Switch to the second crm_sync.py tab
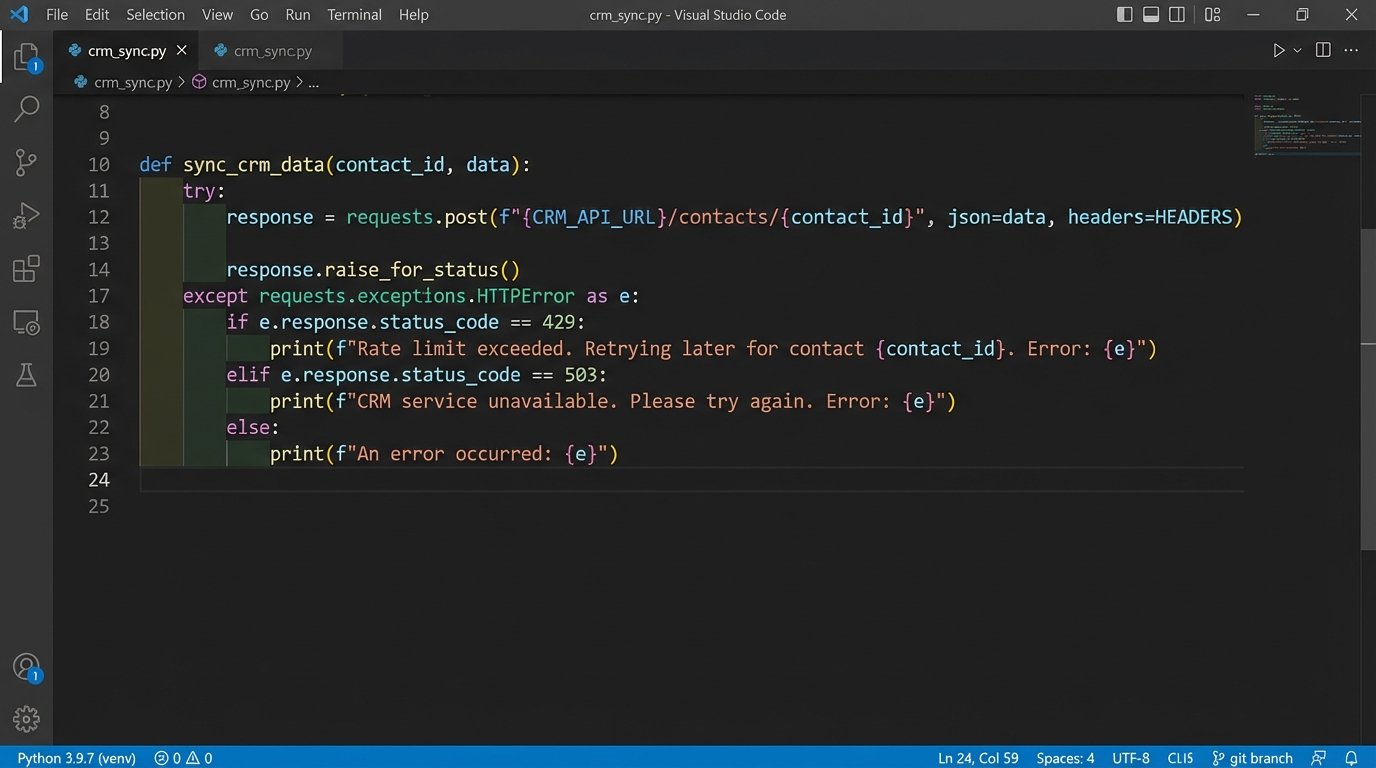 point(272,51)
